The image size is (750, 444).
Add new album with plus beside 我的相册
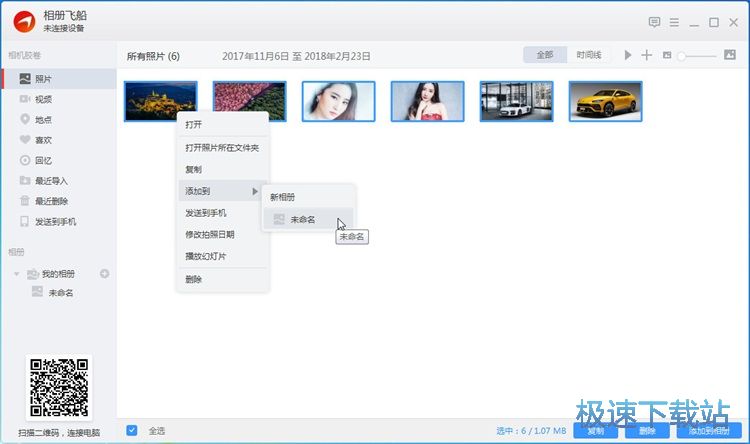(x=104, y=274)
